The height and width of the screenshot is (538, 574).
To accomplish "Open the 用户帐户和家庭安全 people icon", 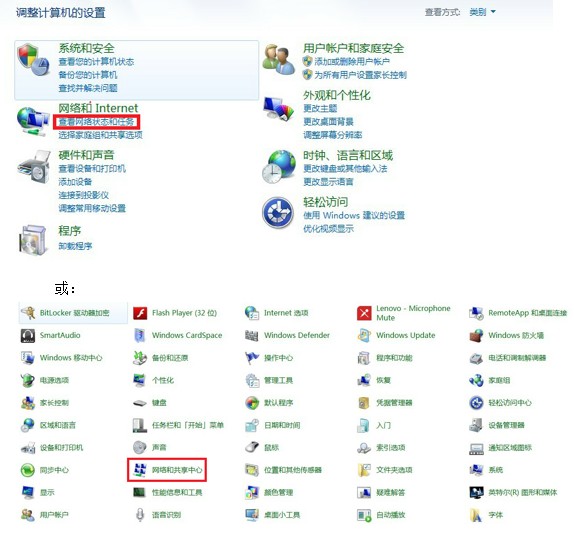I will click(279, 59).
